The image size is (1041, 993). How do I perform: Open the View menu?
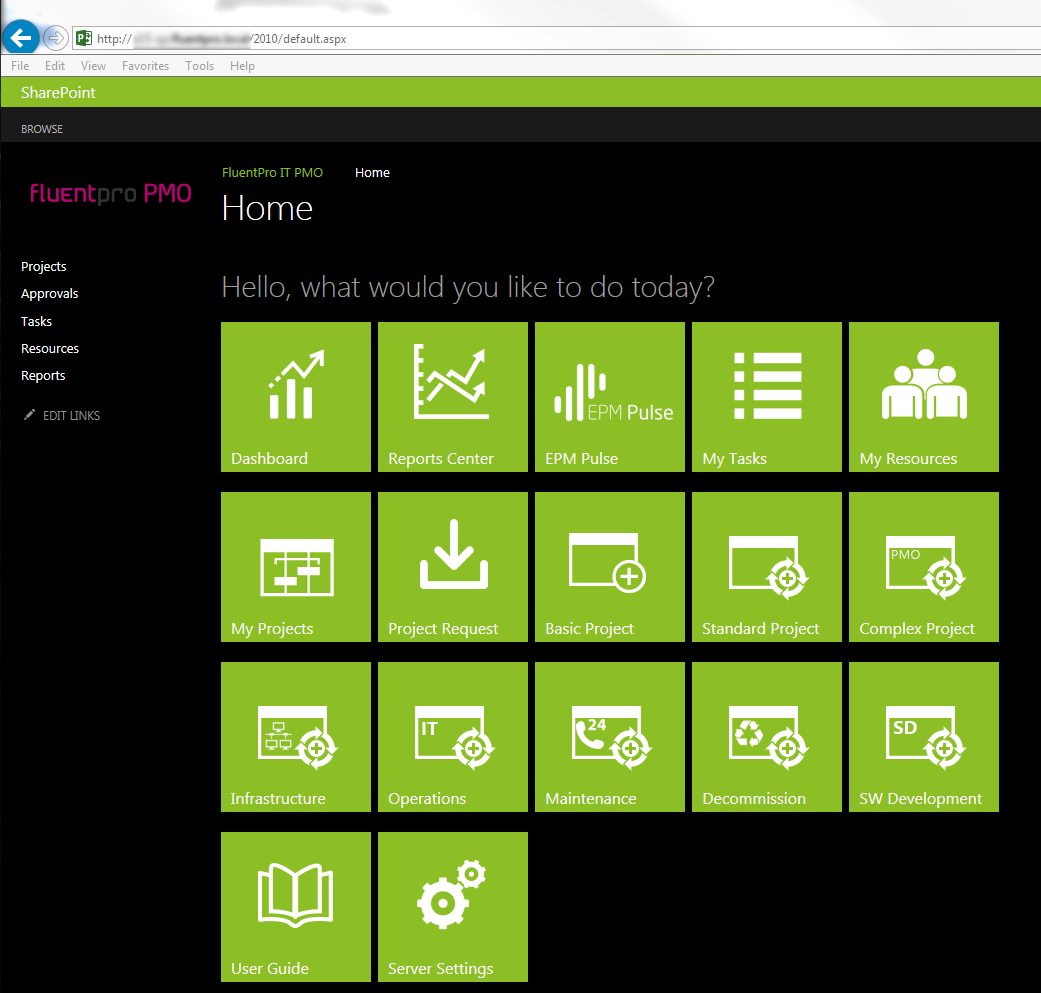93,66
